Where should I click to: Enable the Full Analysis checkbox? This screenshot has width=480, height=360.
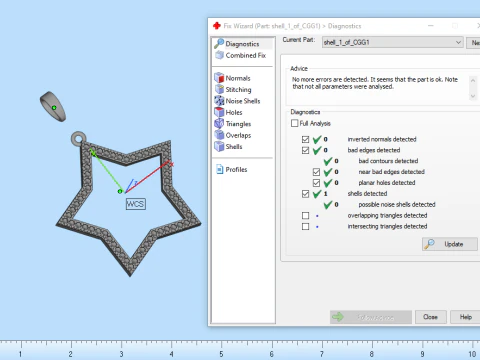click(294, 123)
